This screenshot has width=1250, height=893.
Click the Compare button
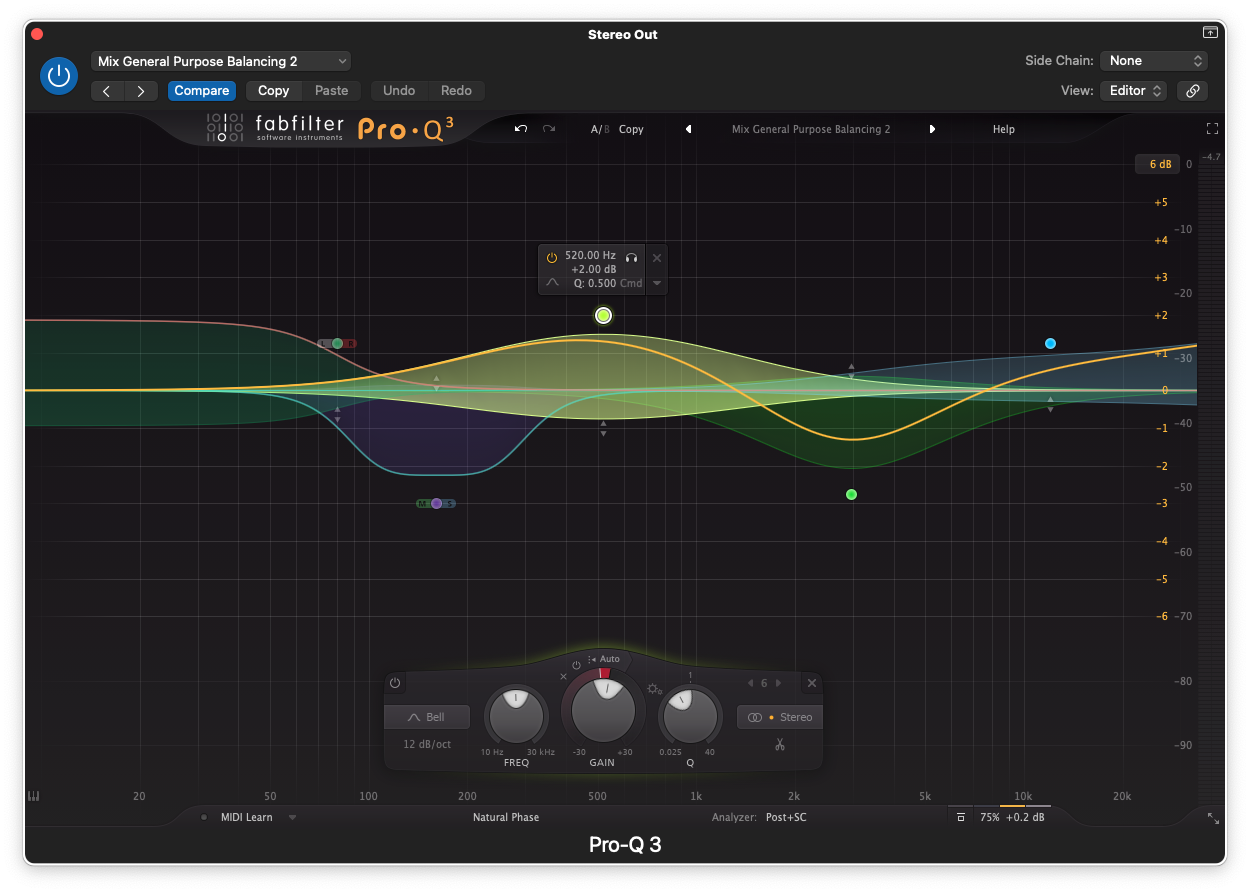pyautogui.click(x=202, y=91)
